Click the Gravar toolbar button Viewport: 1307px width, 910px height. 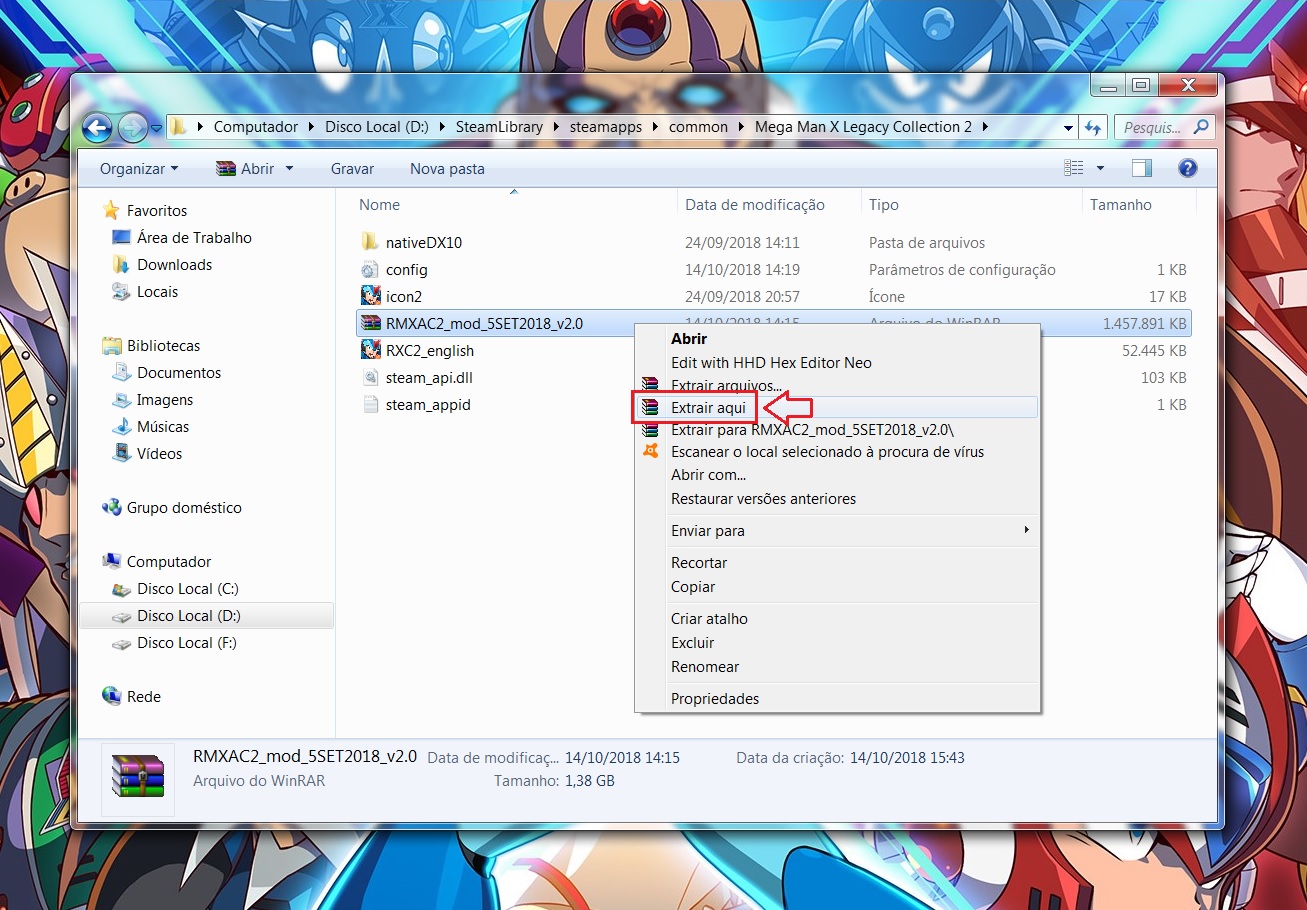pos(352,169)
